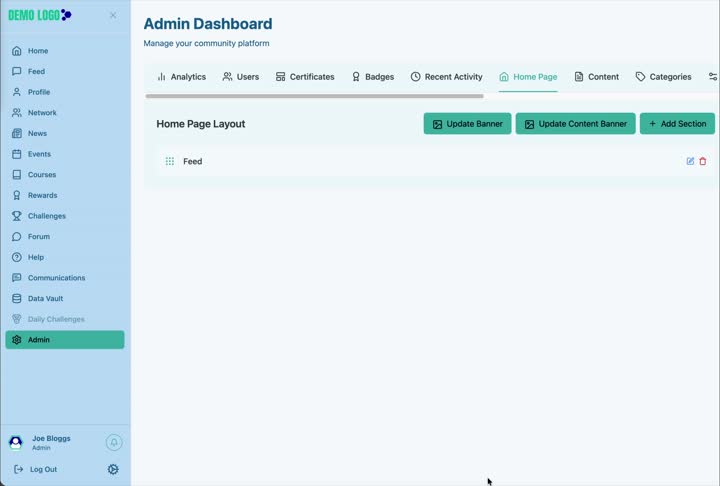Open Data Vault in sidebar
This screenshot has height=486, width=720.
pos(65,299)
